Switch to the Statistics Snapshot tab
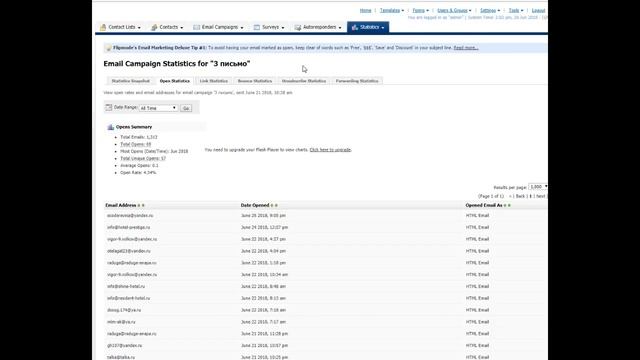640x360 pixels. pyautogui.click(x=131, y=81)
